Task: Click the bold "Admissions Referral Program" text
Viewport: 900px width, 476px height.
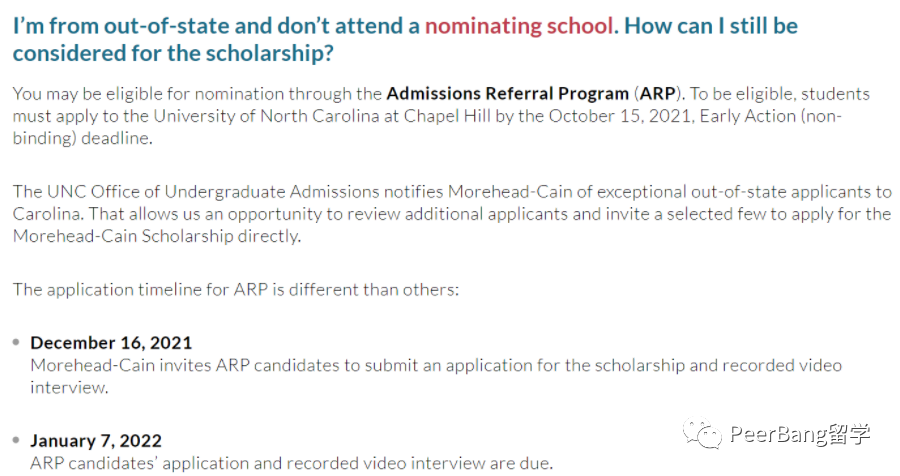Action: pos(508,94)
